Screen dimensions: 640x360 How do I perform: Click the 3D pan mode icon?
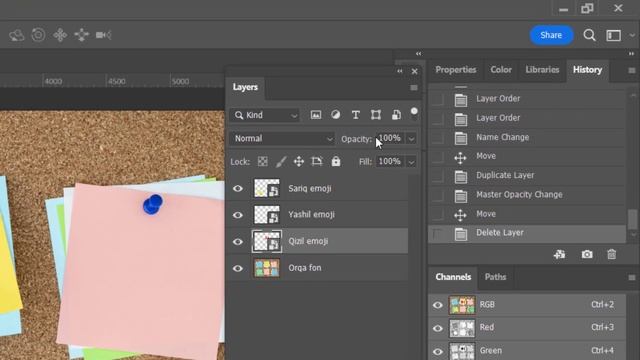click(x=60, y=35)
